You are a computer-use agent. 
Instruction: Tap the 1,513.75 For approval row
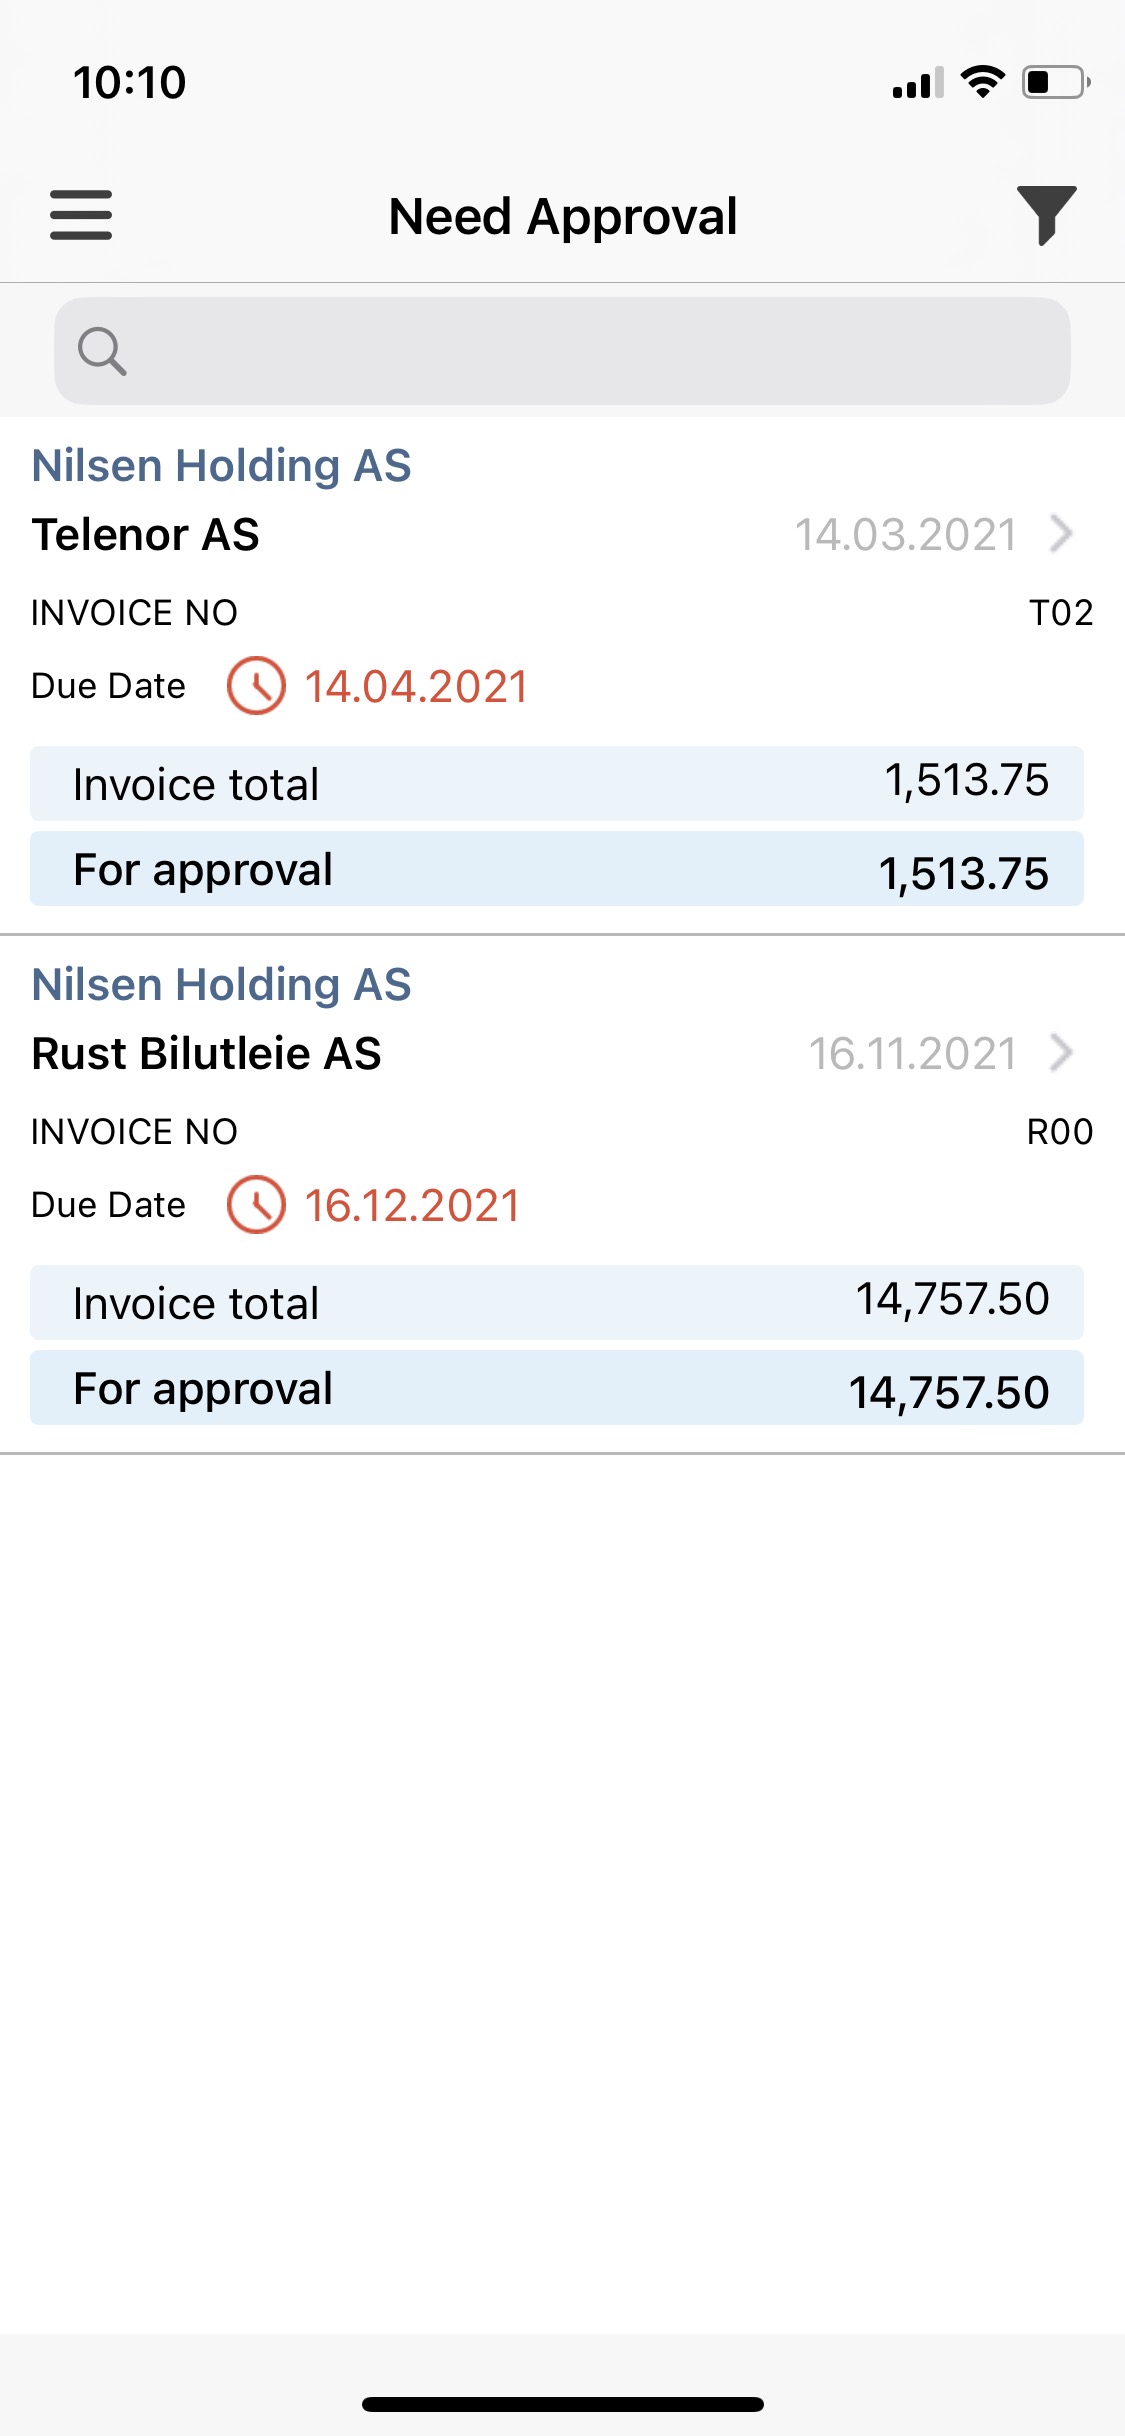point(556,869)
